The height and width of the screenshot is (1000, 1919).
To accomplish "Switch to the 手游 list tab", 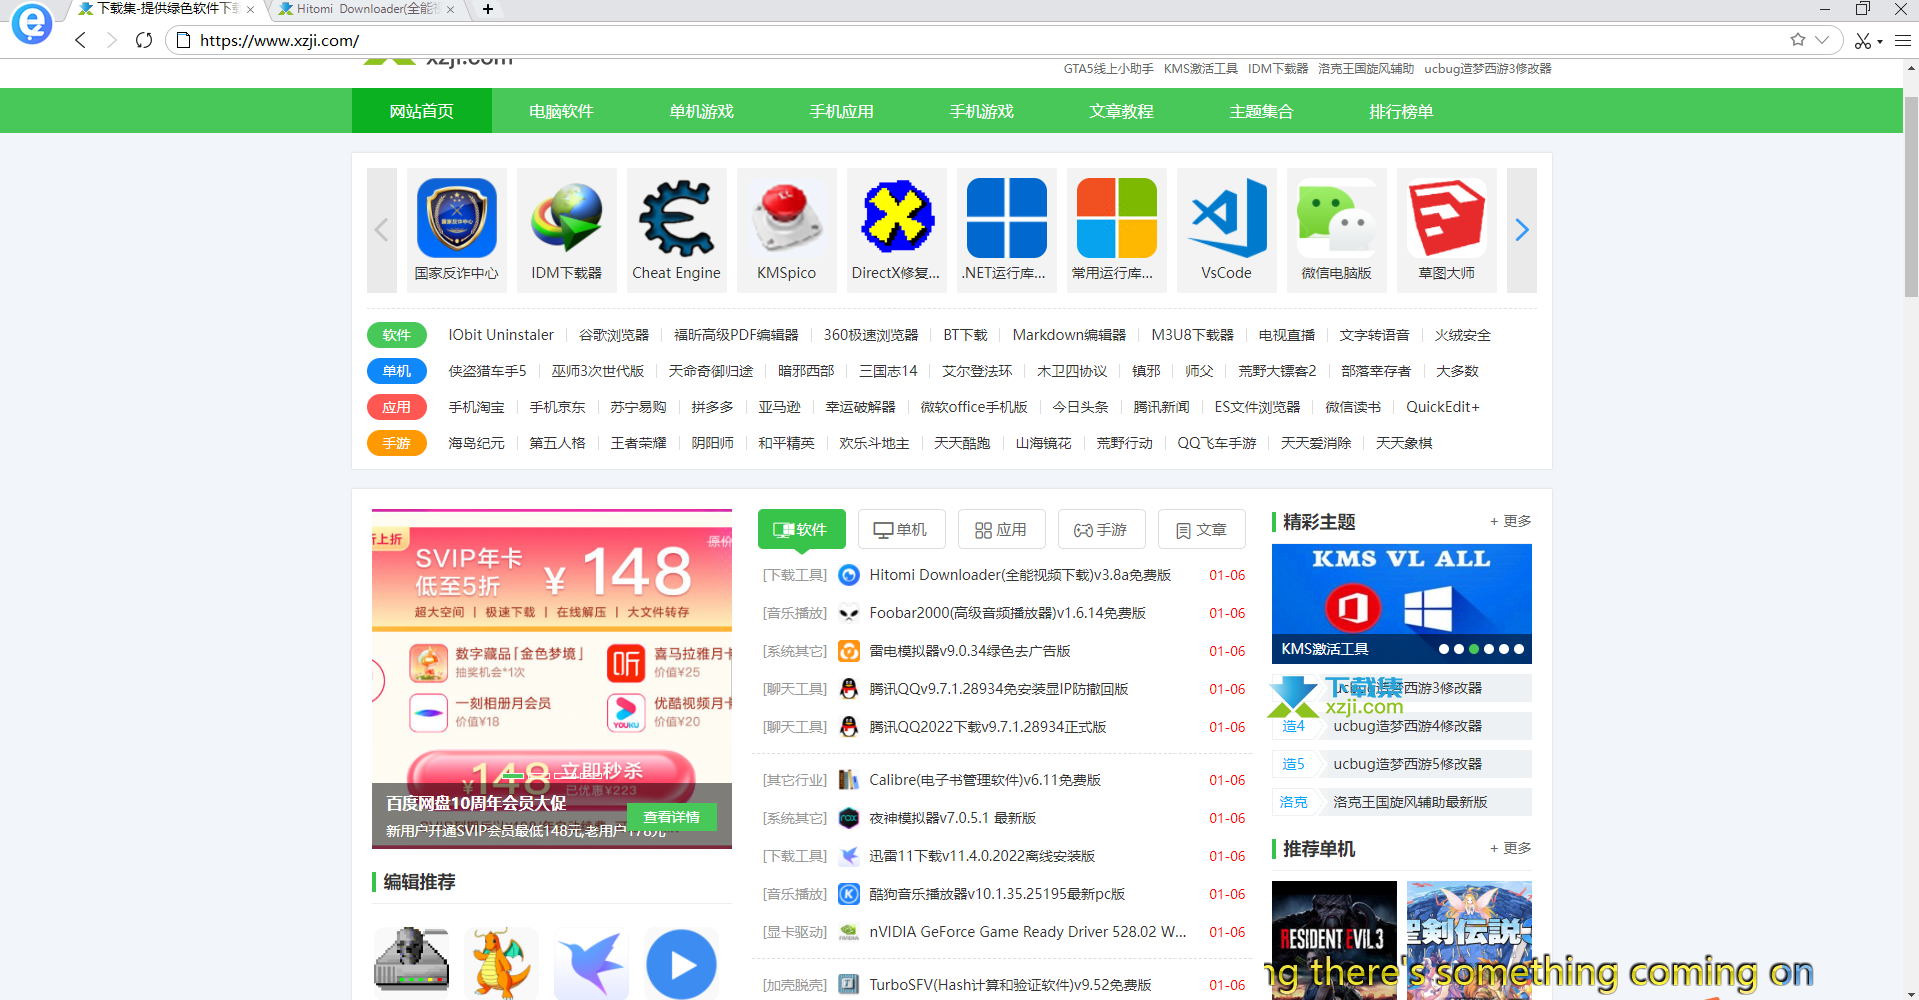I will (1101, 529).
